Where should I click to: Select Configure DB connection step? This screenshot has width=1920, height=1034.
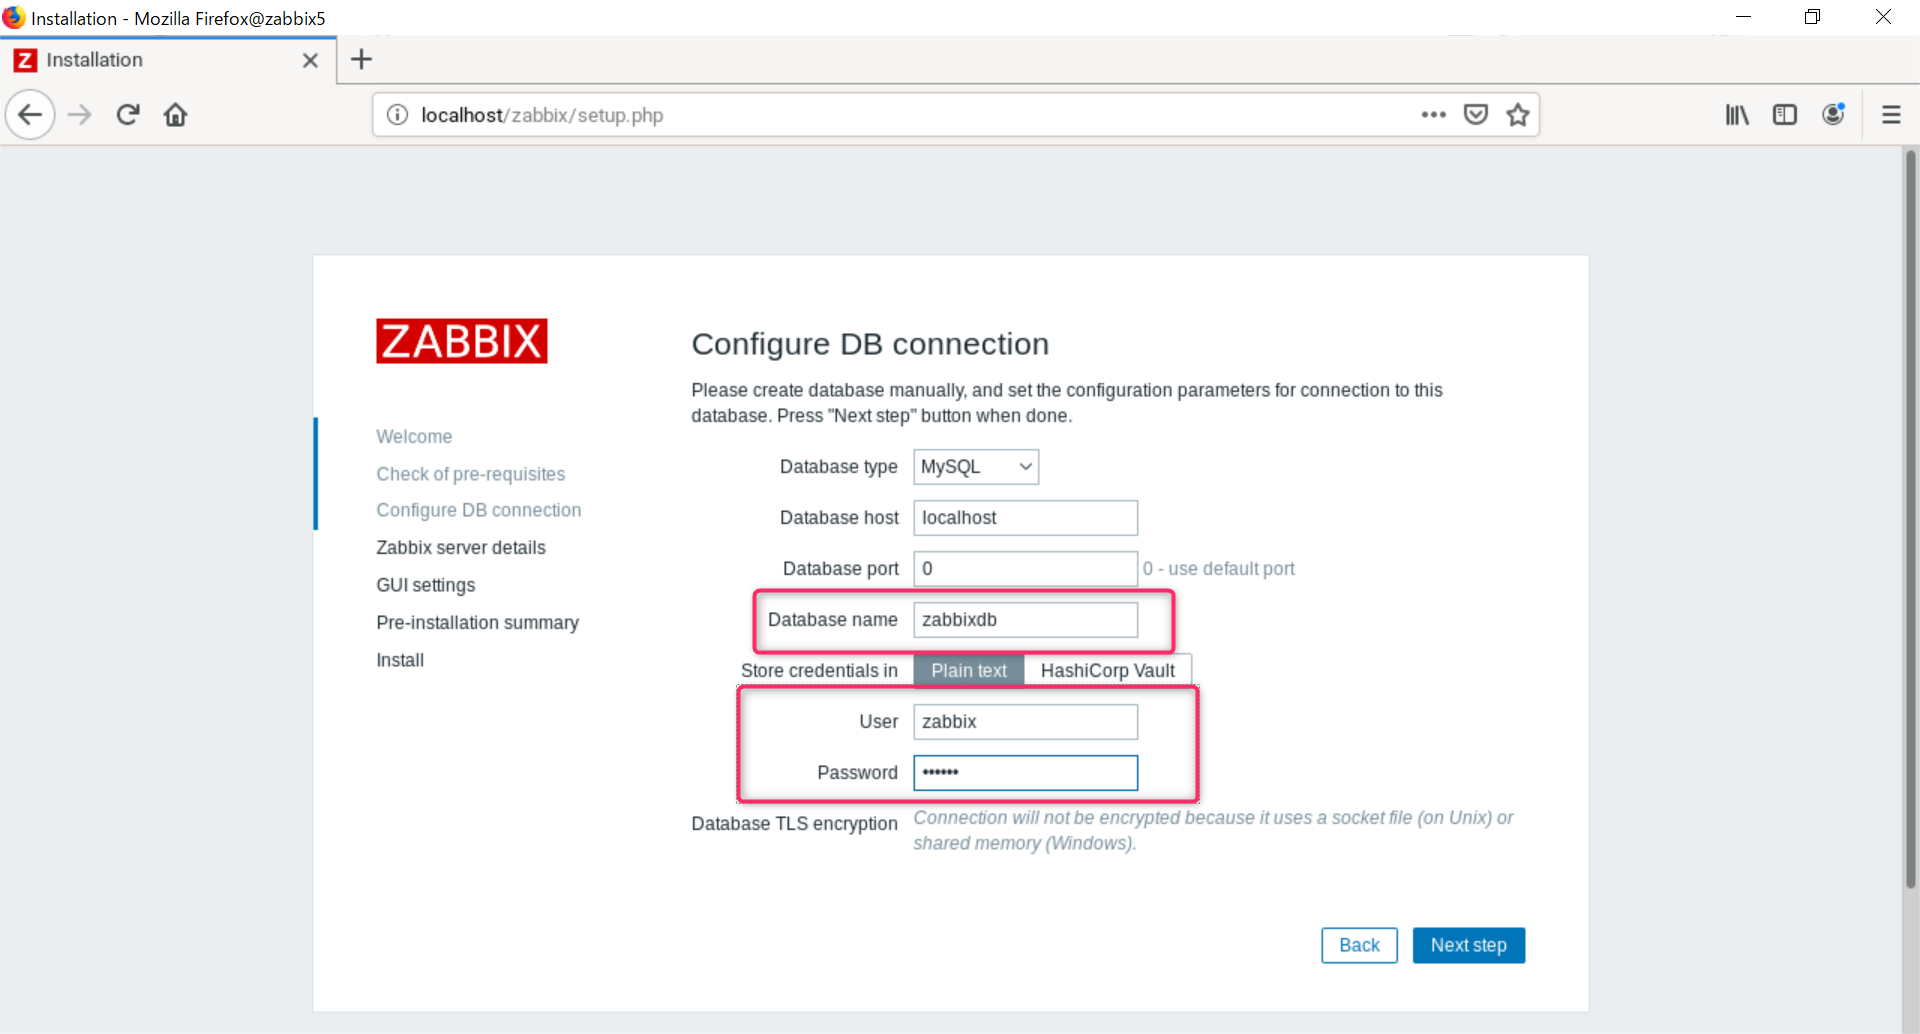[478, 510]
